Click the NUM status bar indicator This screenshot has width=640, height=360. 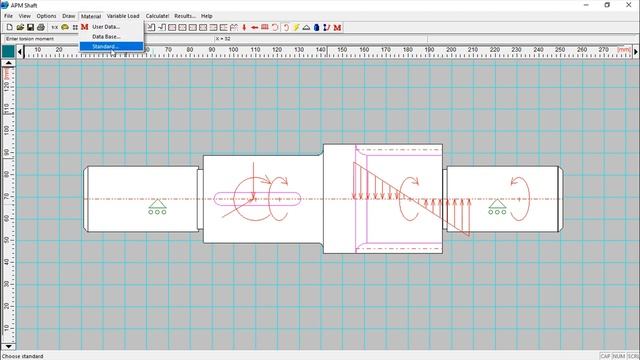coord(619,356)
